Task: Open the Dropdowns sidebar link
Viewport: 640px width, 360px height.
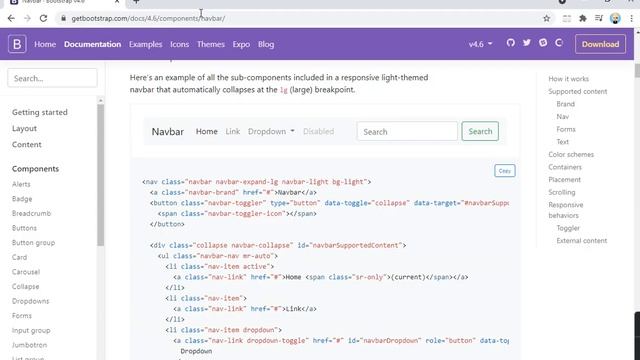Action: (x=30, y=301)
